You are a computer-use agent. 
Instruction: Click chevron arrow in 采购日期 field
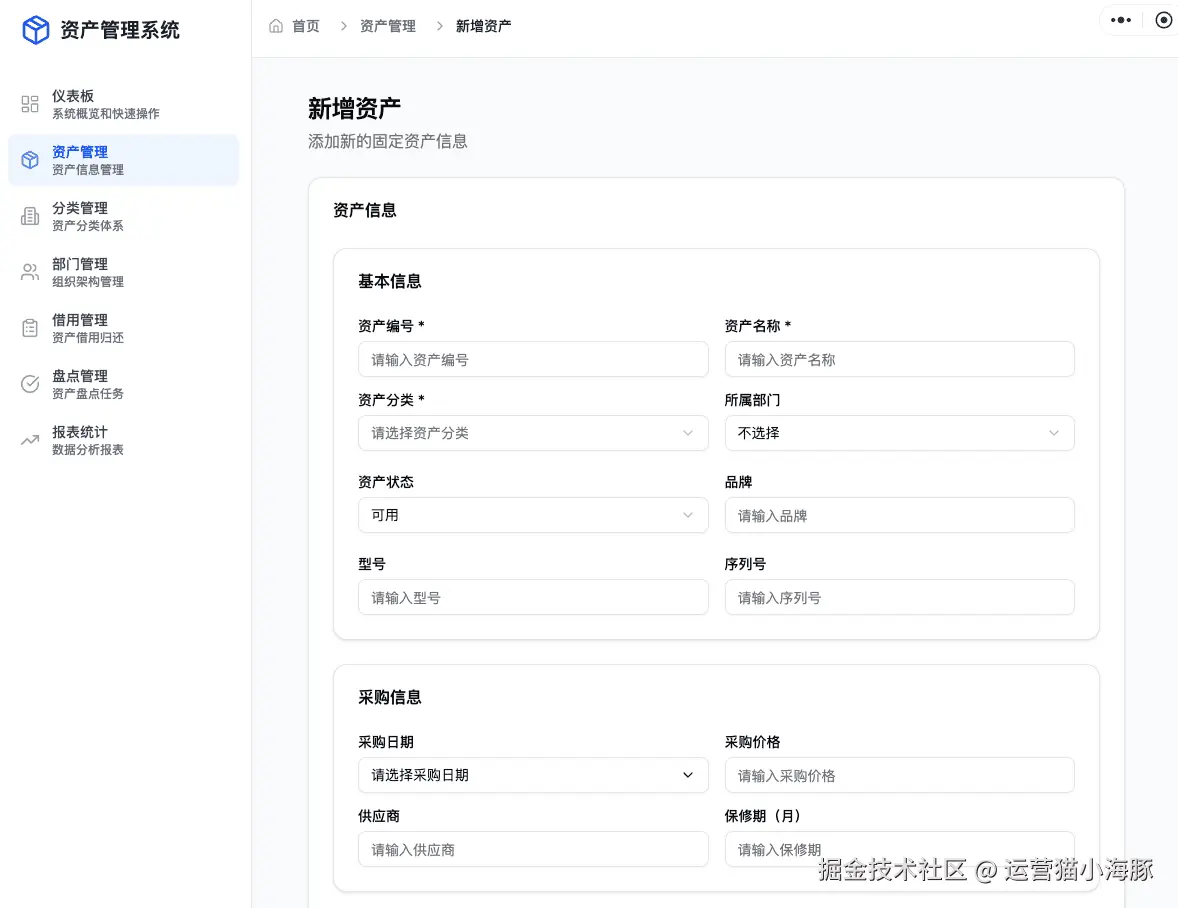[x=687, y=775]
